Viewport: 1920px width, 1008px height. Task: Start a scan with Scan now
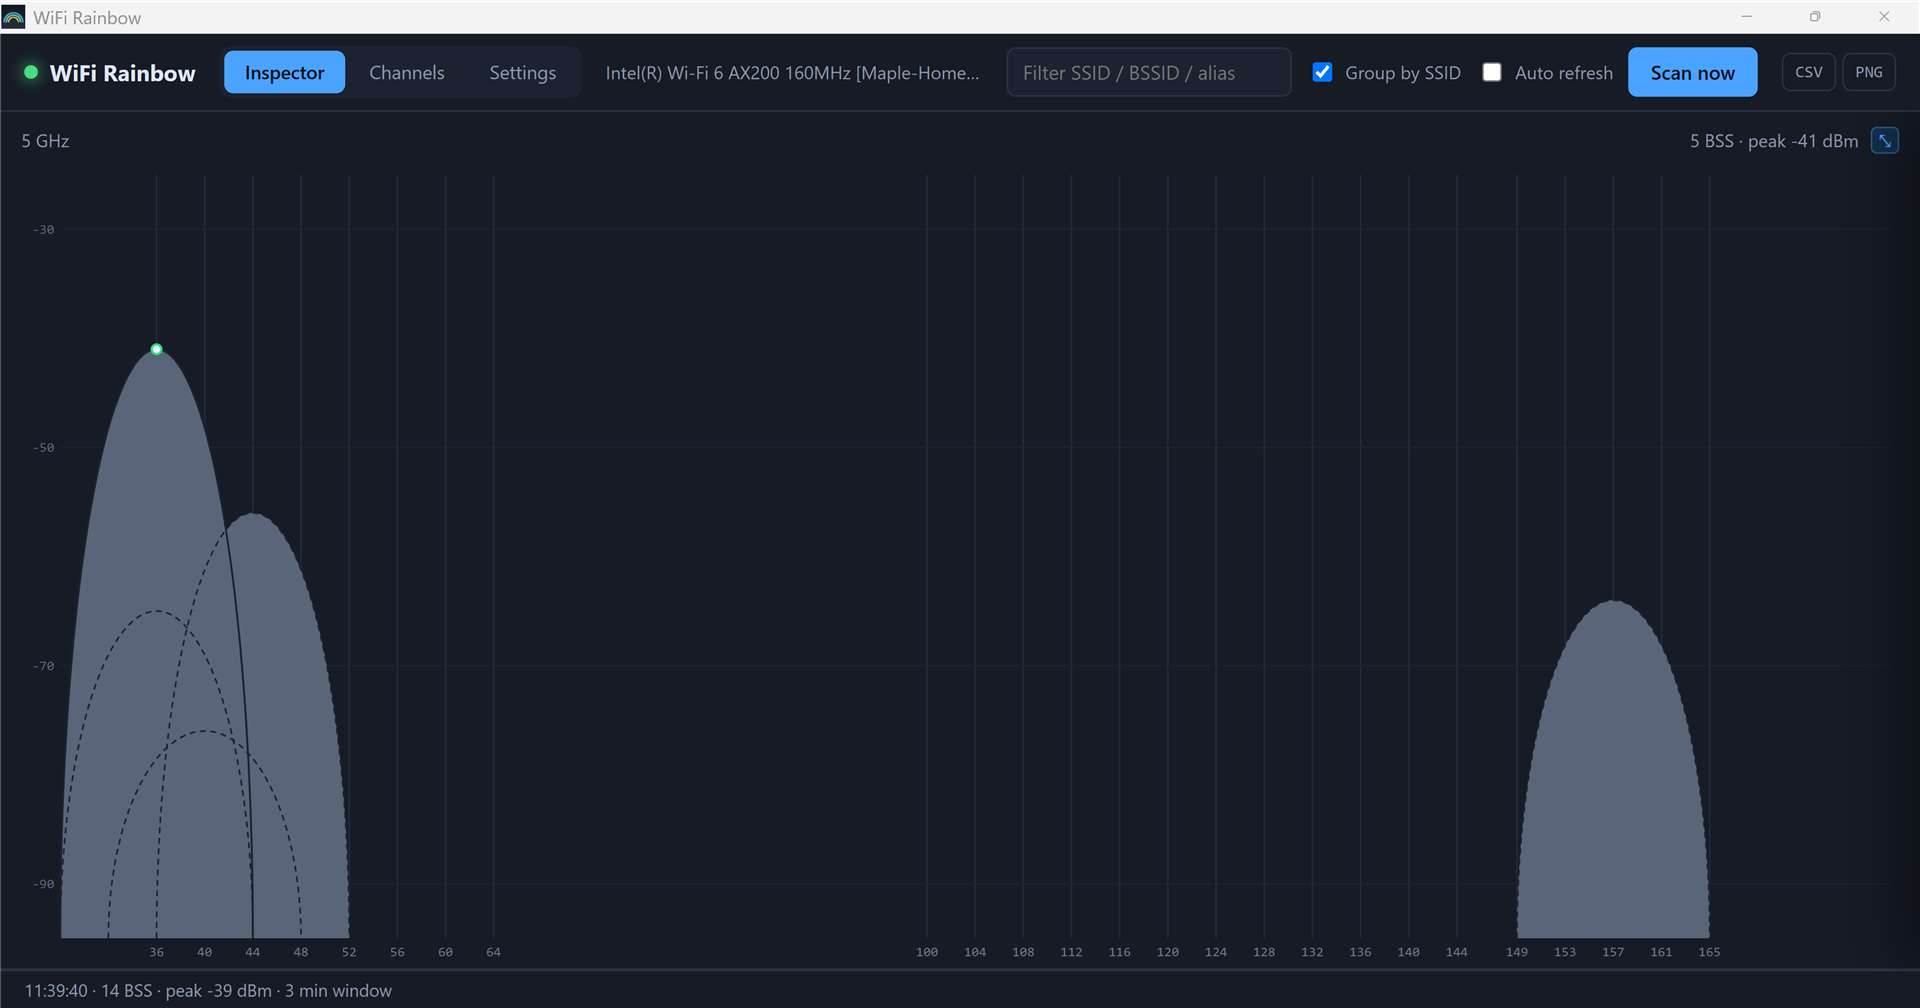click(1692, 72)
